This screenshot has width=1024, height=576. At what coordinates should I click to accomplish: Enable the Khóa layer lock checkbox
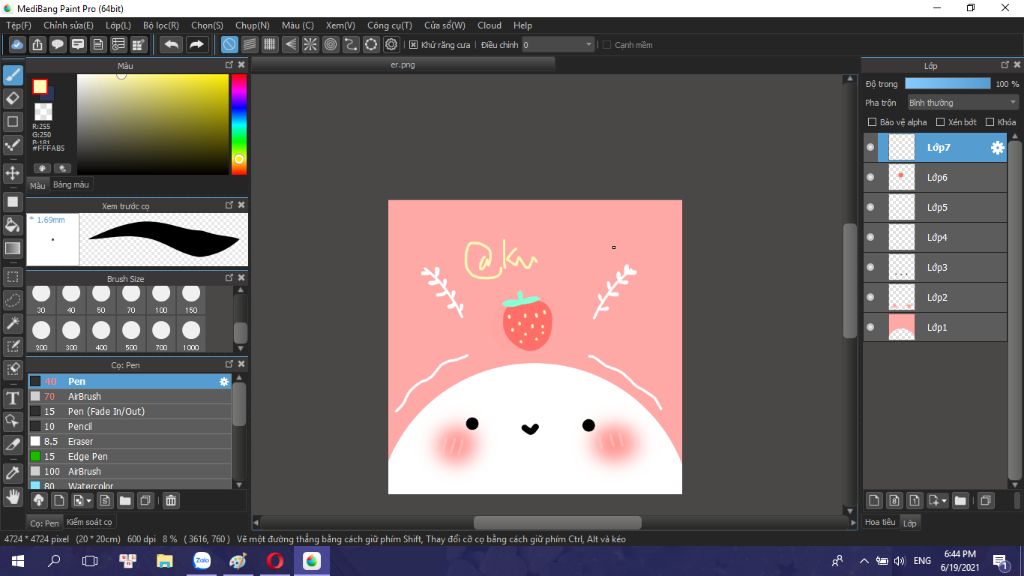(x=990, y=122)
